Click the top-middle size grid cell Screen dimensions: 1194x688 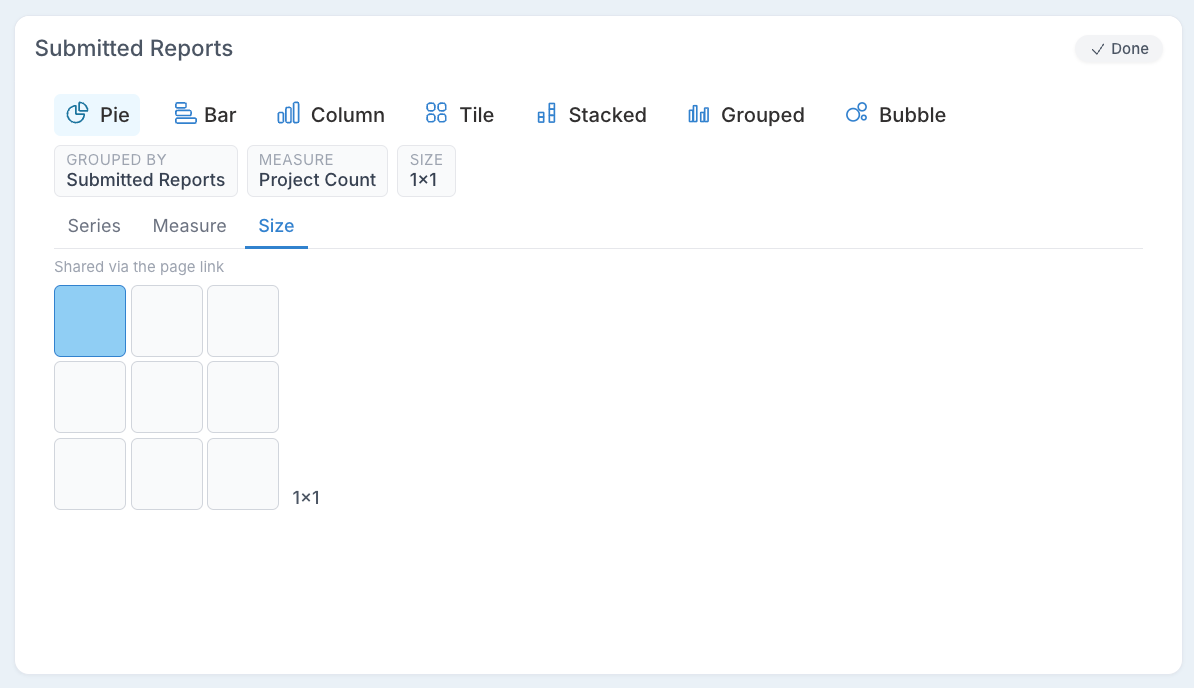tap(167, 321)
